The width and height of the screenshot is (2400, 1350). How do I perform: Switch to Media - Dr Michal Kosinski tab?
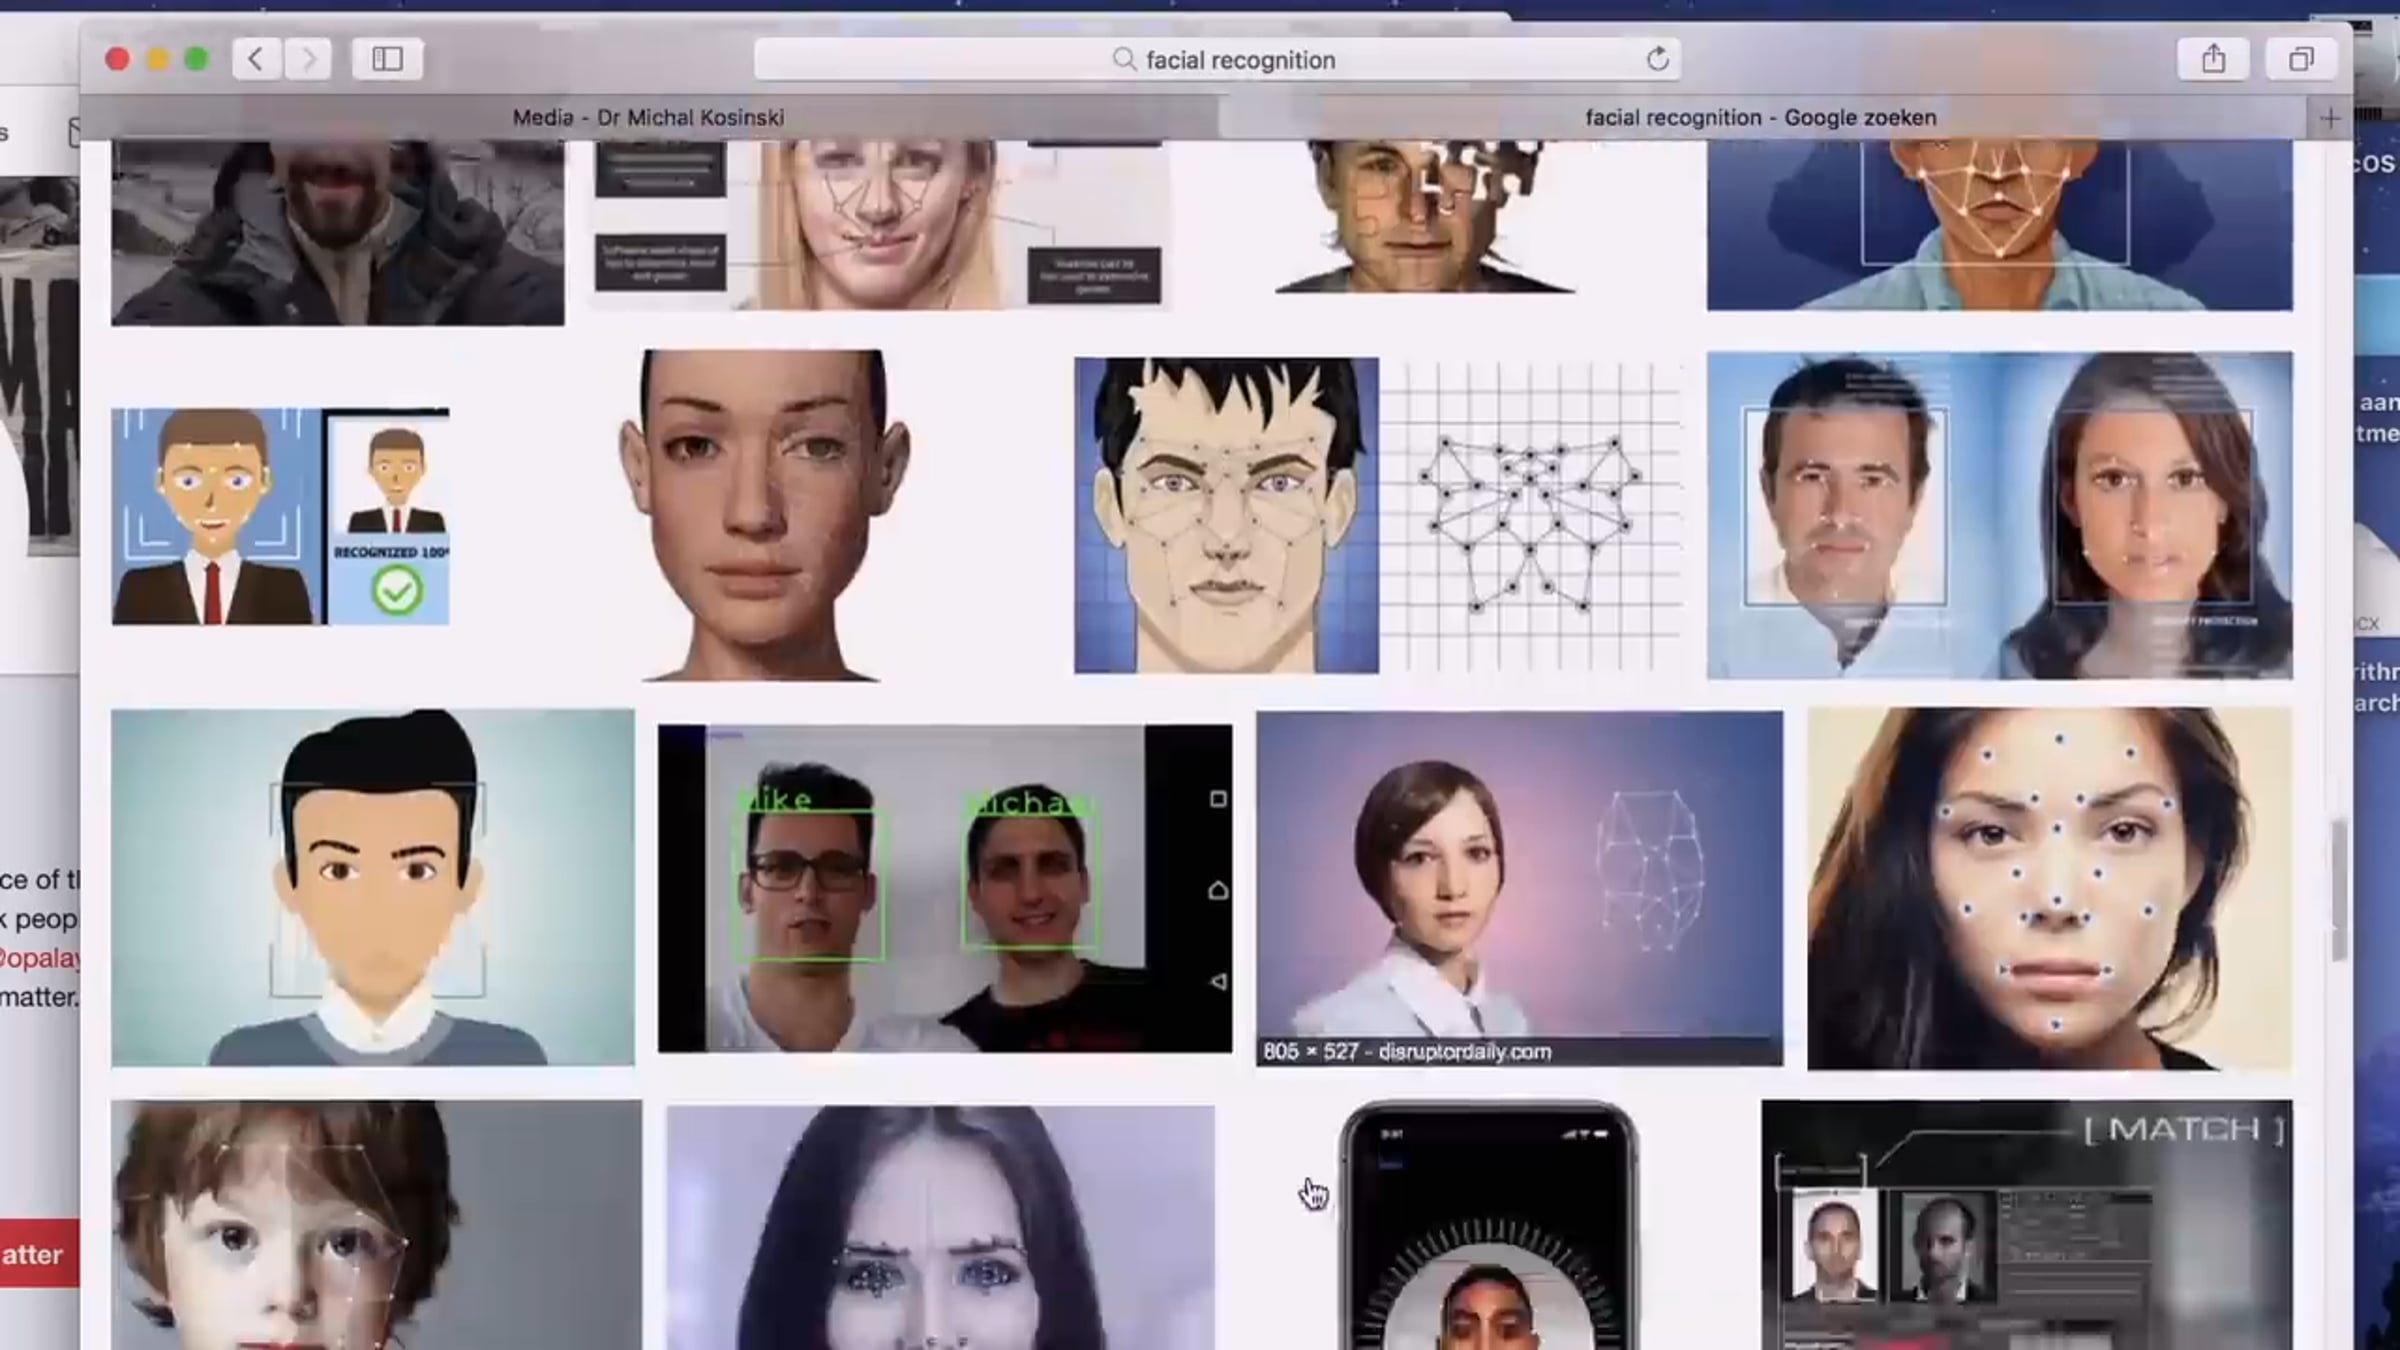point(649,118)
